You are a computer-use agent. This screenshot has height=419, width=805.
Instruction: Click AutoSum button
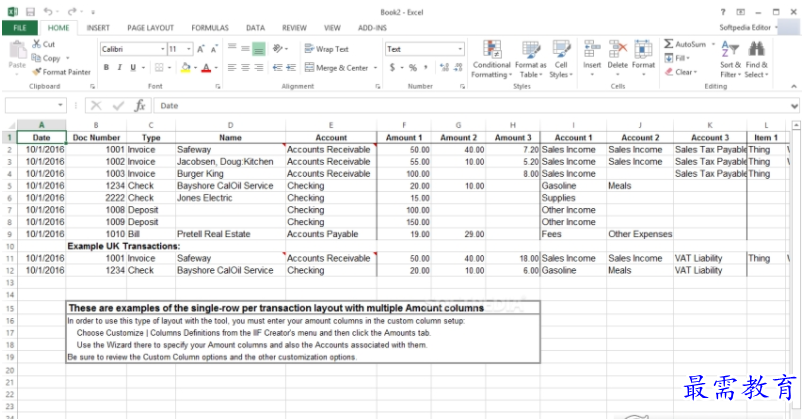tap(685, 44)
